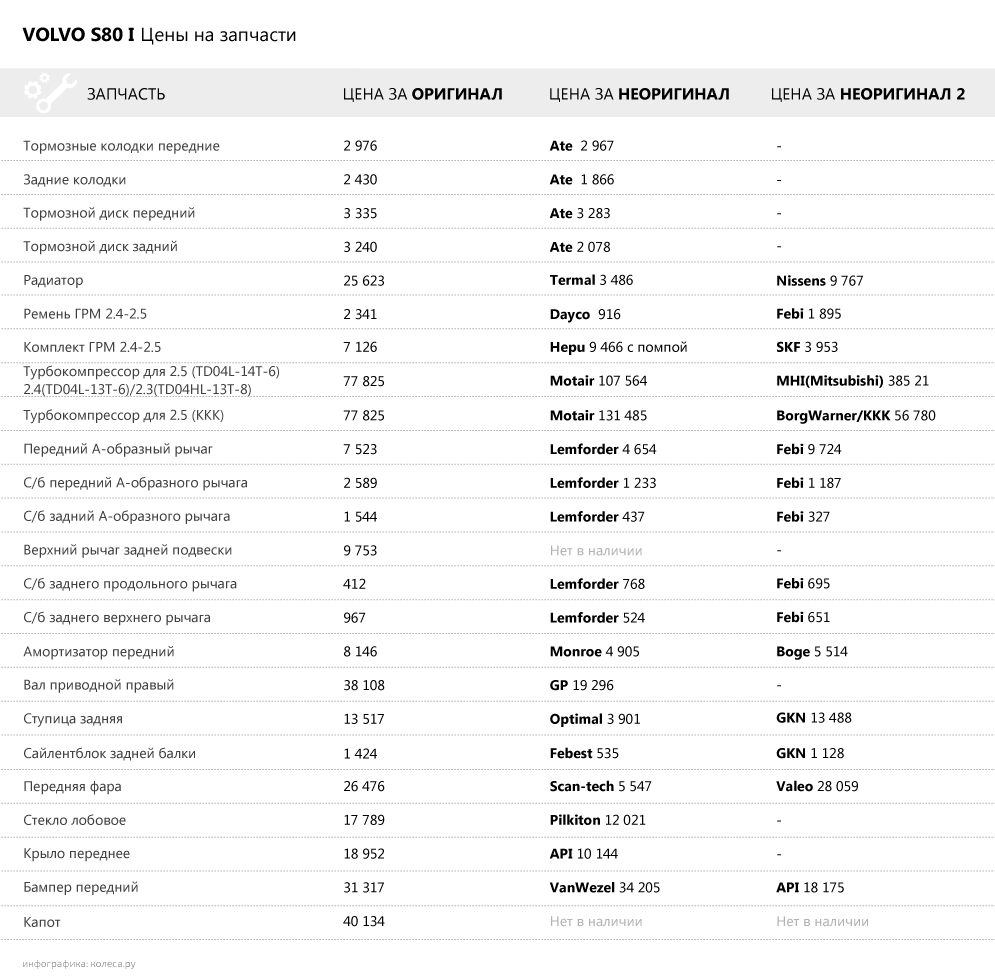The height and width of the screenshot is (977, 995).
Task: Click the инфографика: колеса.ру credit text
Action: click(78, 964)
